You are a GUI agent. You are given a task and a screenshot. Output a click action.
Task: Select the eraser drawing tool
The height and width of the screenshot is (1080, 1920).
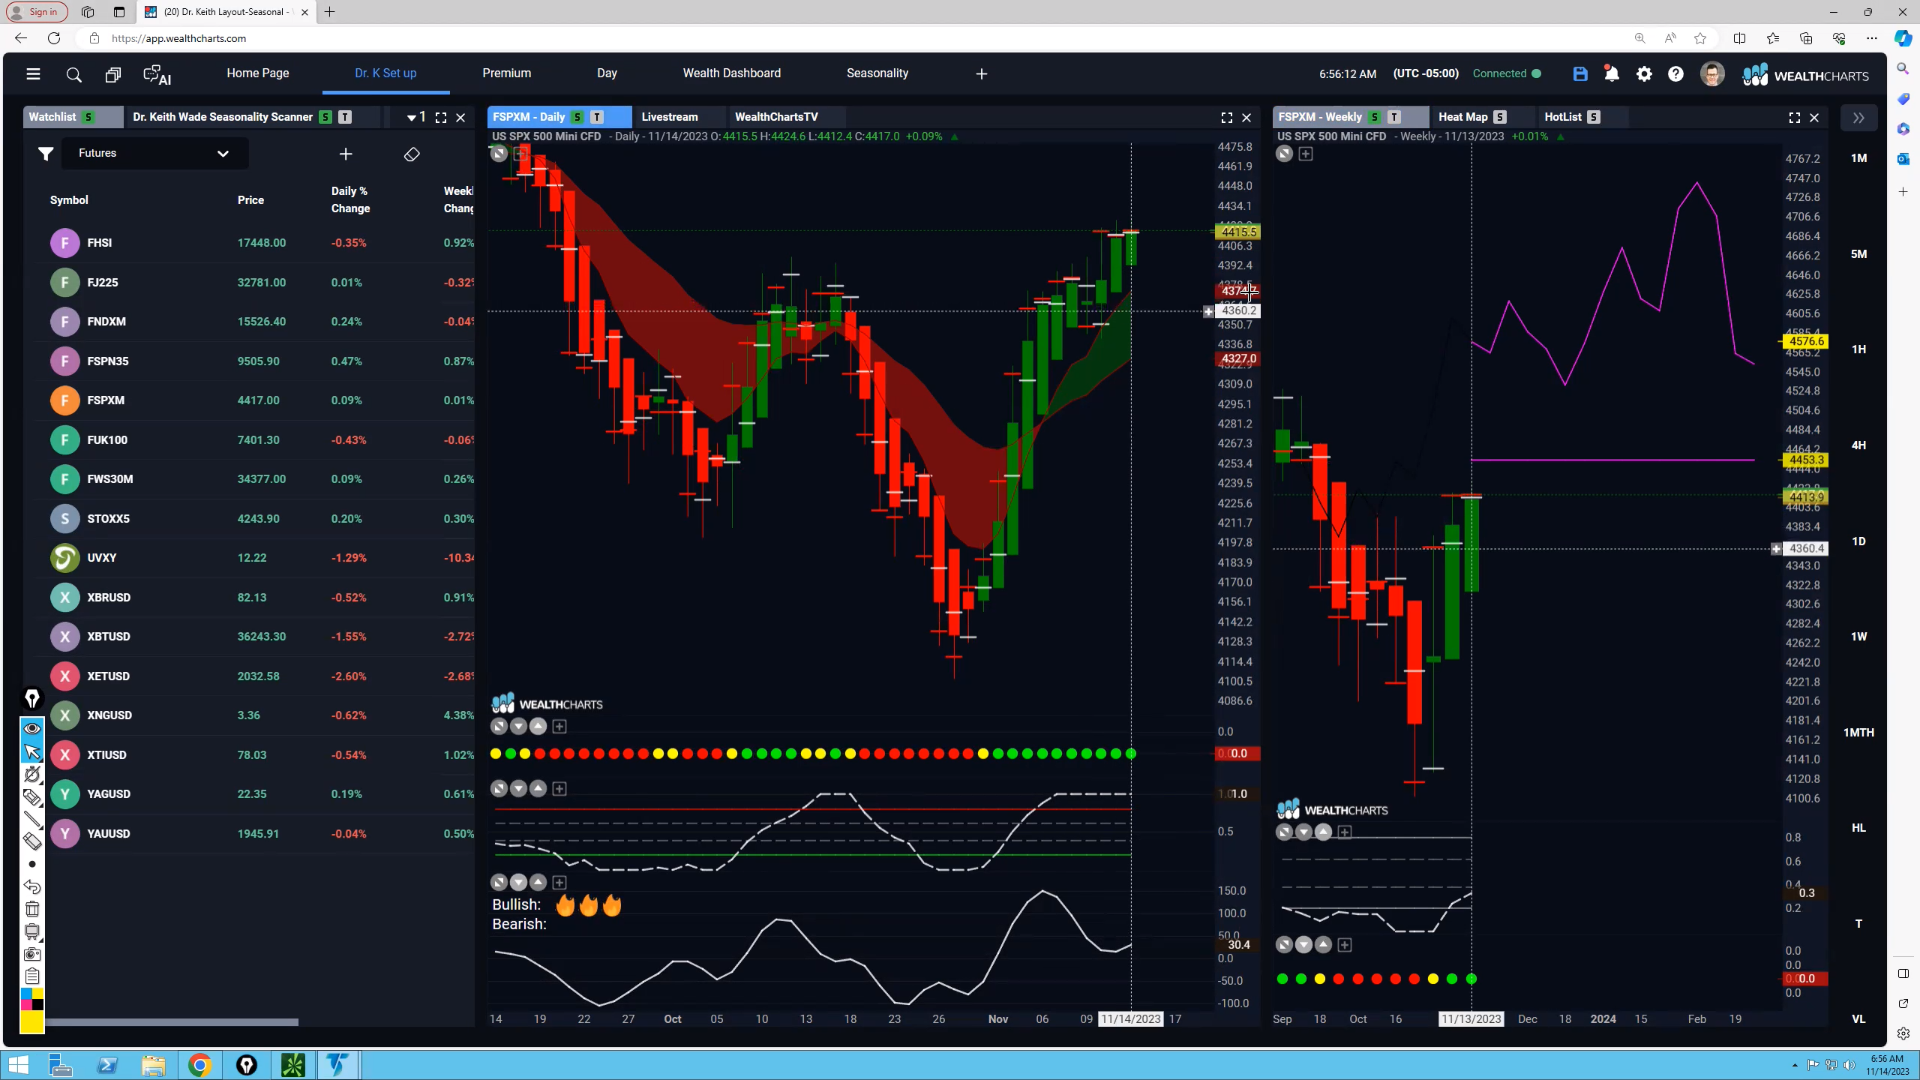(32, 841)
